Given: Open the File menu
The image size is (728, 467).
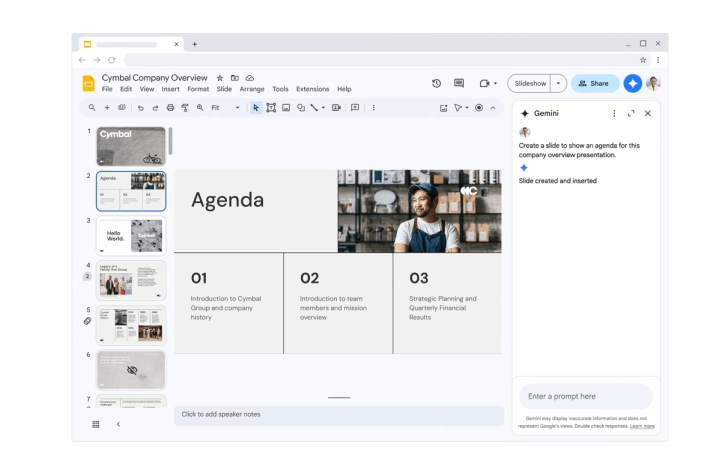Looking at the screenshot, I should pos(107,89).
